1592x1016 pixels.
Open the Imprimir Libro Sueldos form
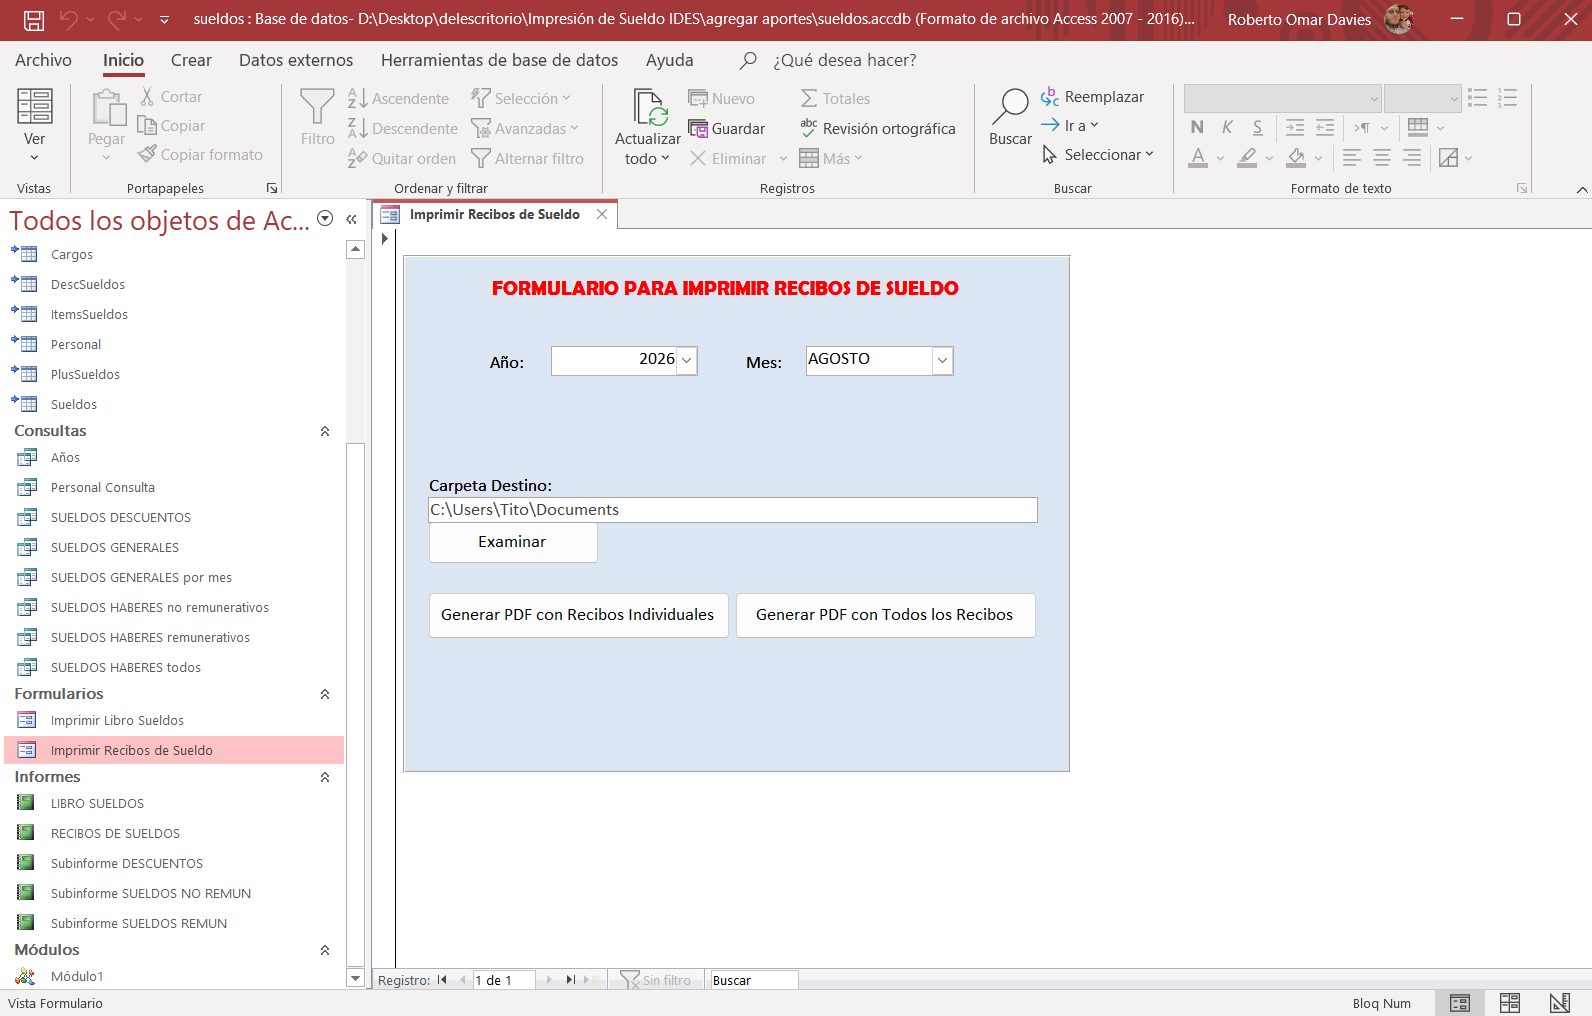tap(117, 721)
